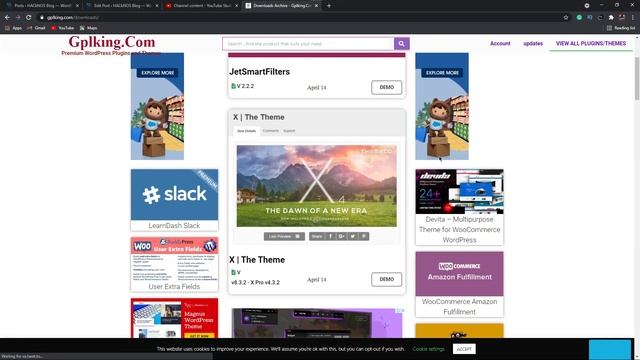Image resolution: width=640 pixels, height=360 pixels.
Task: Open a new browser tab with plus icon
Action: (329, 6)
